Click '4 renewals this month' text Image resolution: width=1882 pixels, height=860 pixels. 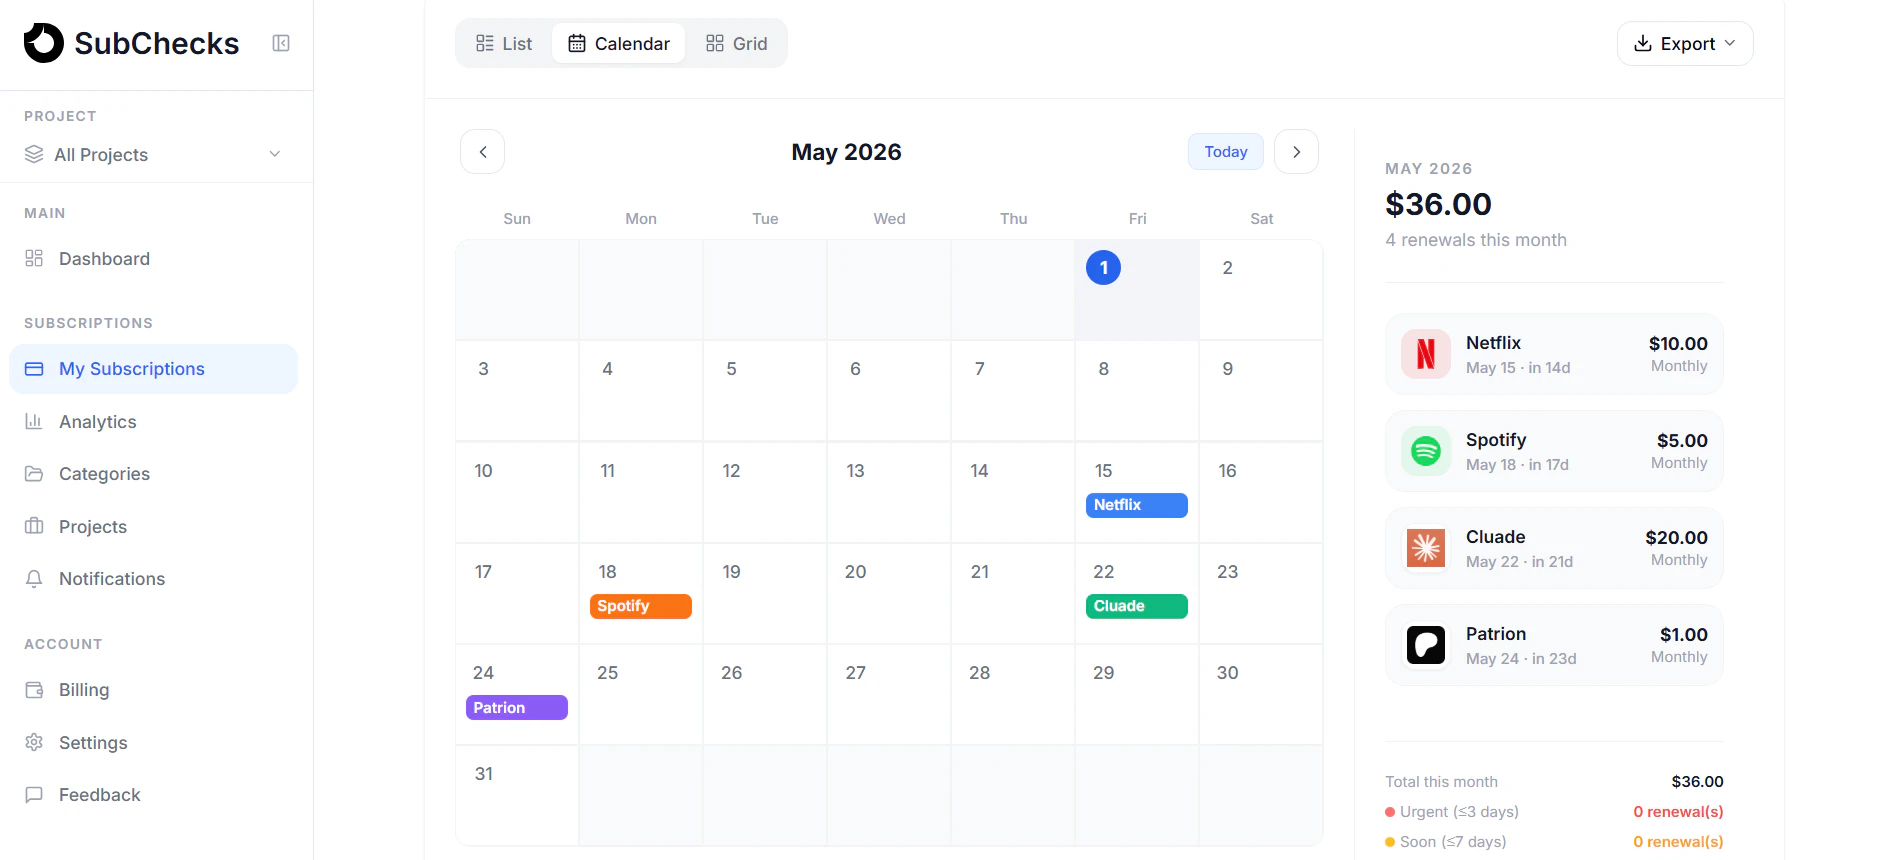(x=1476, y=240)
